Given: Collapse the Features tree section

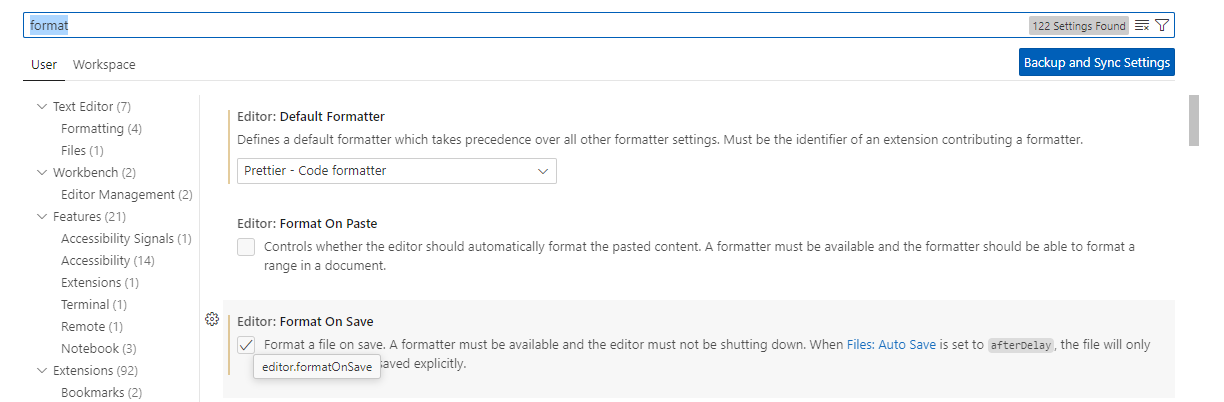Looking at the screenshot, I should click(x=42, y=217).
